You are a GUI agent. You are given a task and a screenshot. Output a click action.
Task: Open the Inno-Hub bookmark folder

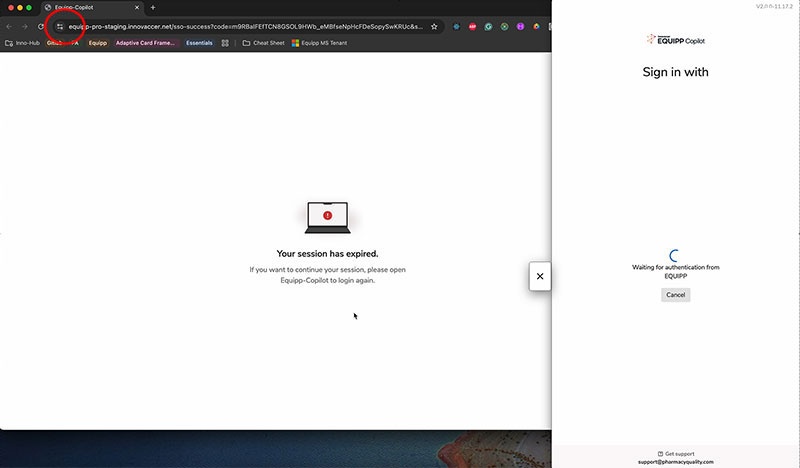tap(22, 43)
